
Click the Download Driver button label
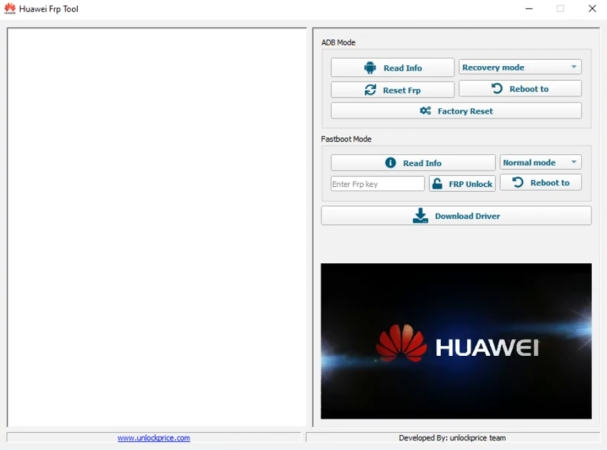(467, 216)
